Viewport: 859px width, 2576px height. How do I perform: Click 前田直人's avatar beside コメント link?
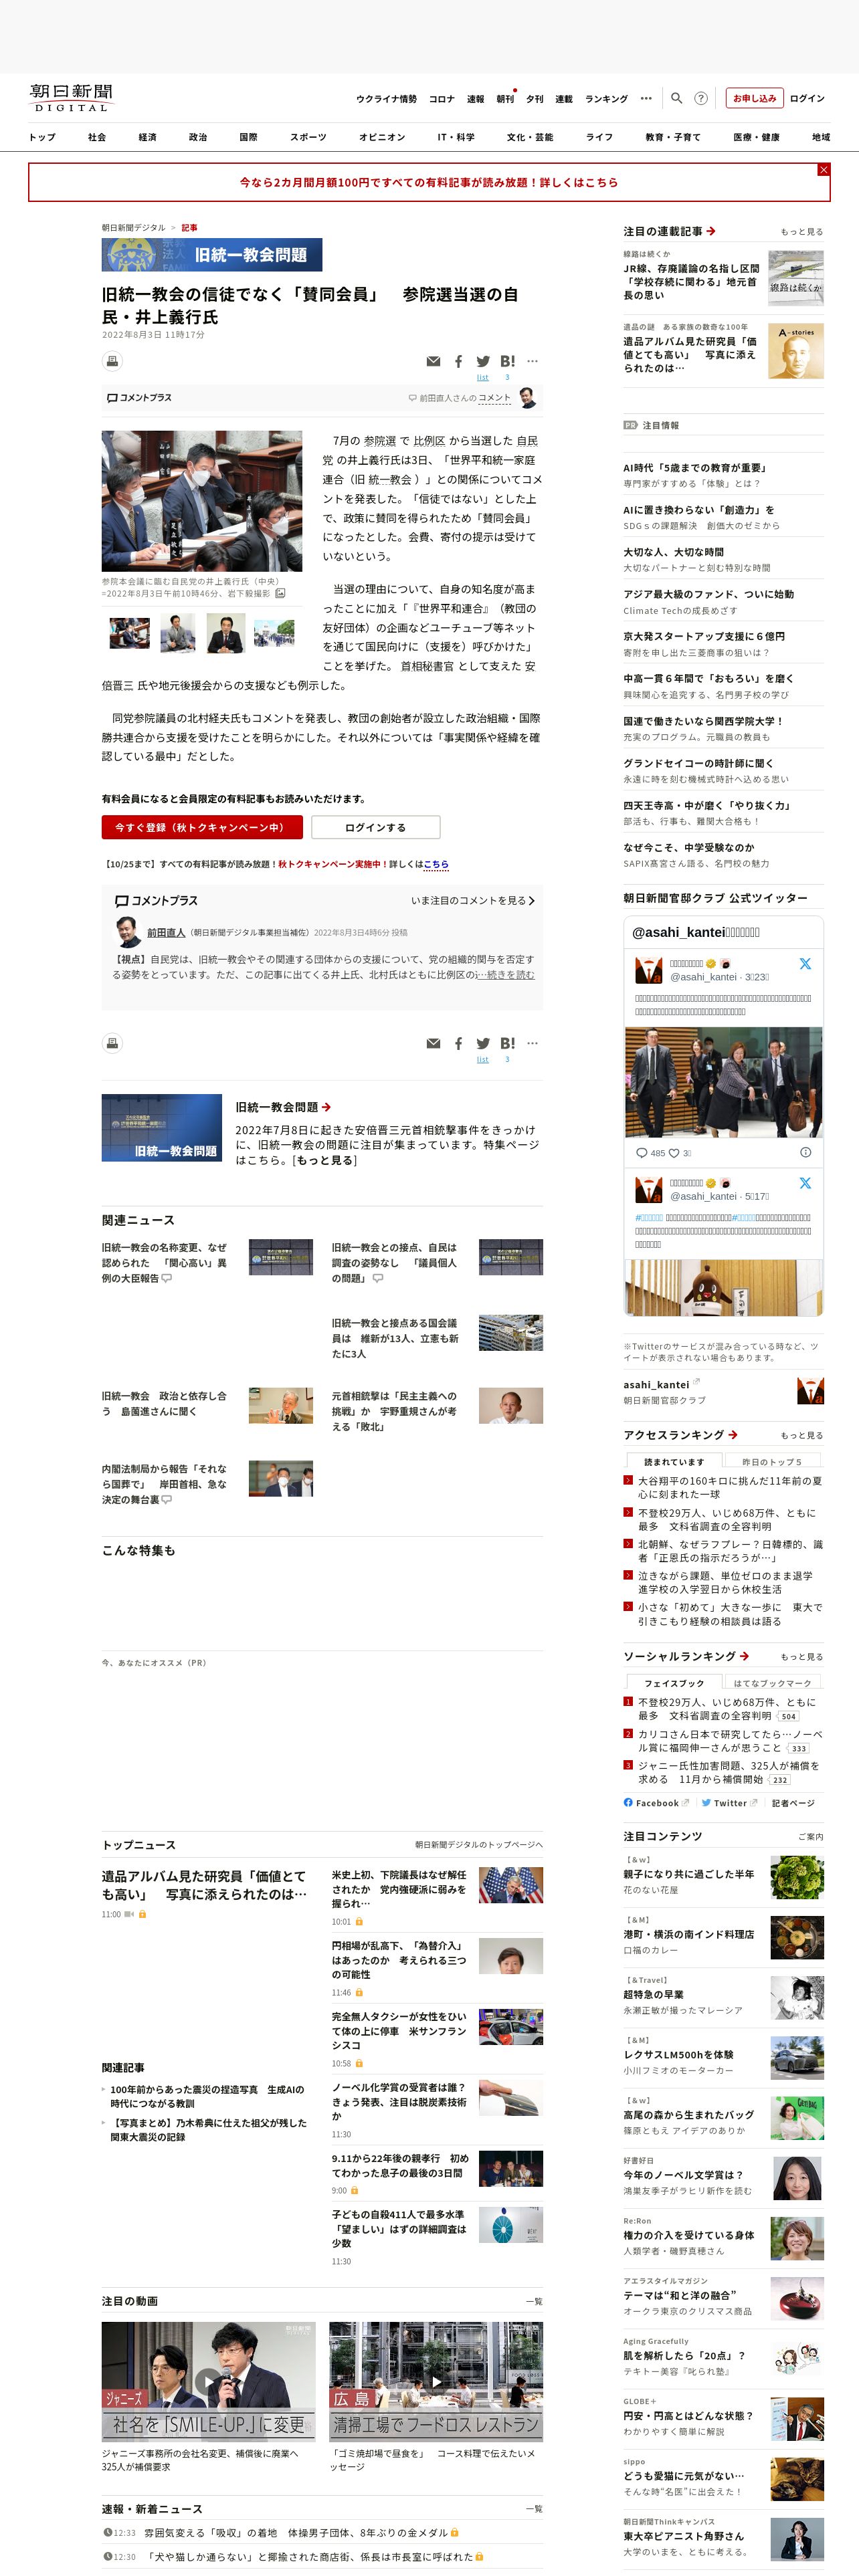[x=528, y=398]
